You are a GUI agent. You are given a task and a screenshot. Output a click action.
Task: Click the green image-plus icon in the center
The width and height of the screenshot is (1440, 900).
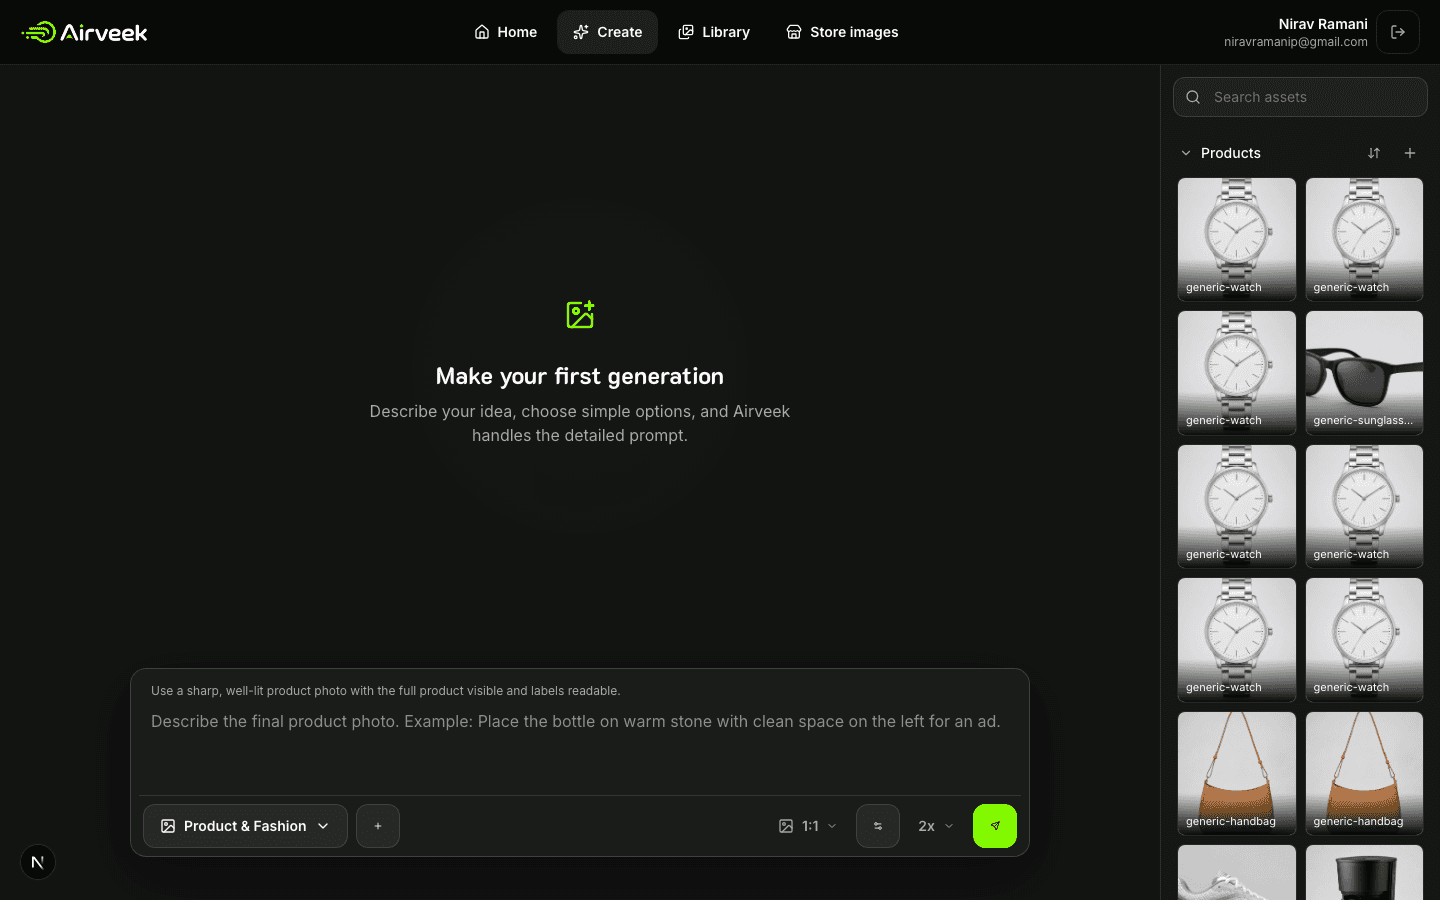pyautogui.click(x=580, y=315)
